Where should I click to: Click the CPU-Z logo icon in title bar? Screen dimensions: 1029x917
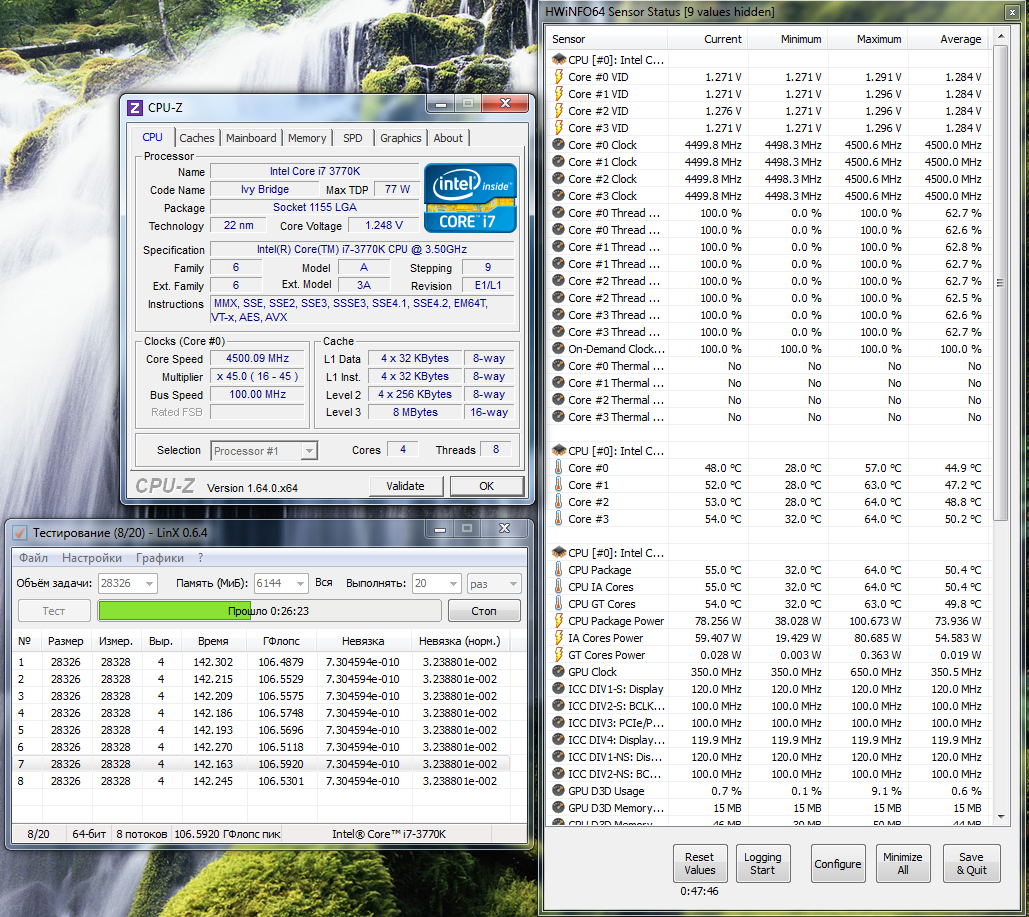tap(135, 108)
